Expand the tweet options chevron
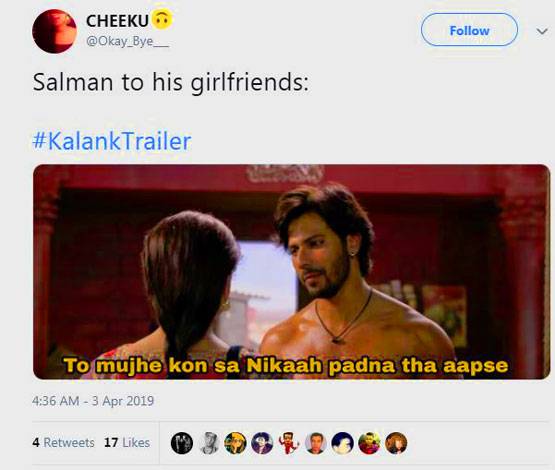 coord(542,31)
